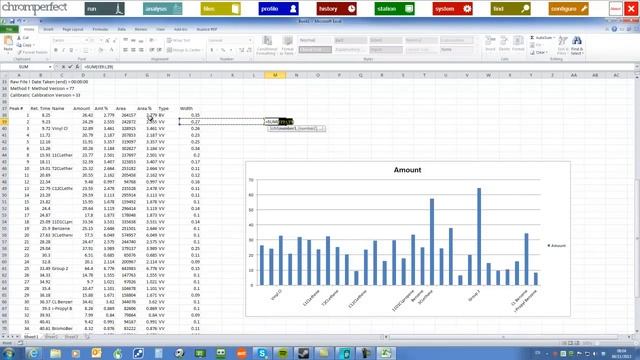The height and width of the screenshot is (360, 640).
Task: Open the Chromperfect profile module
Action: click(278, 9)
